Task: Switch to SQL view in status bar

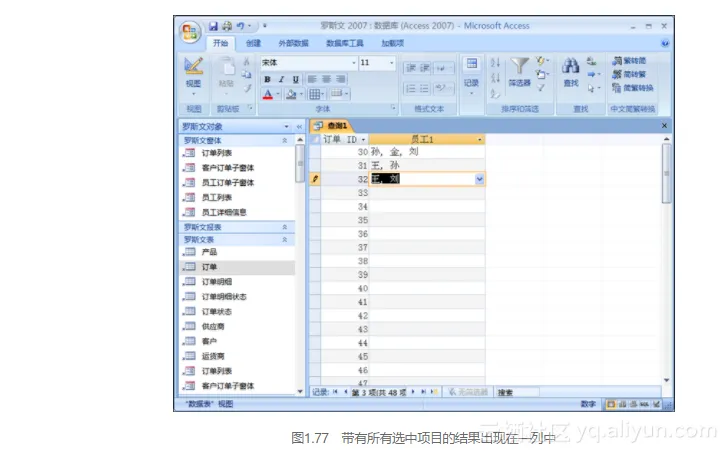Action: click(644, 404)
